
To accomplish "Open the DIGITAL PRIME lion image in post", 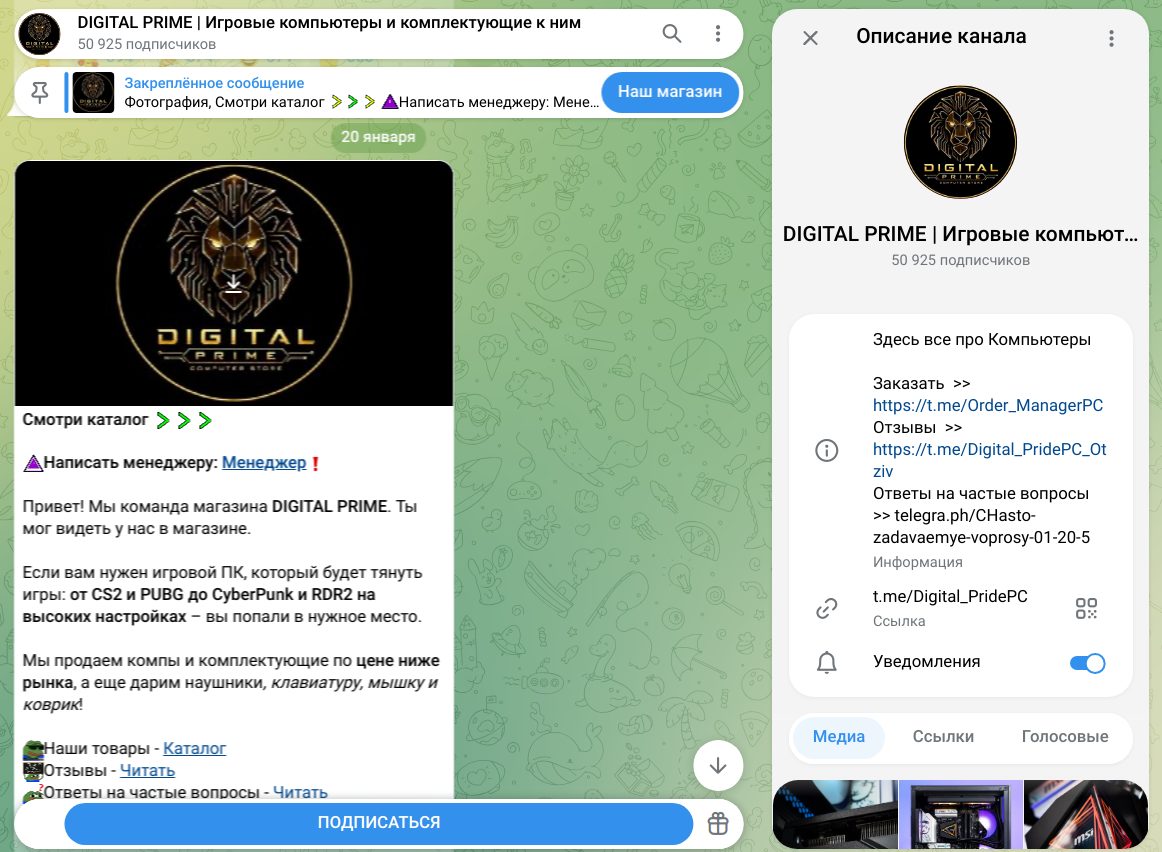I will pyautogui.click(x=233, y=283).
